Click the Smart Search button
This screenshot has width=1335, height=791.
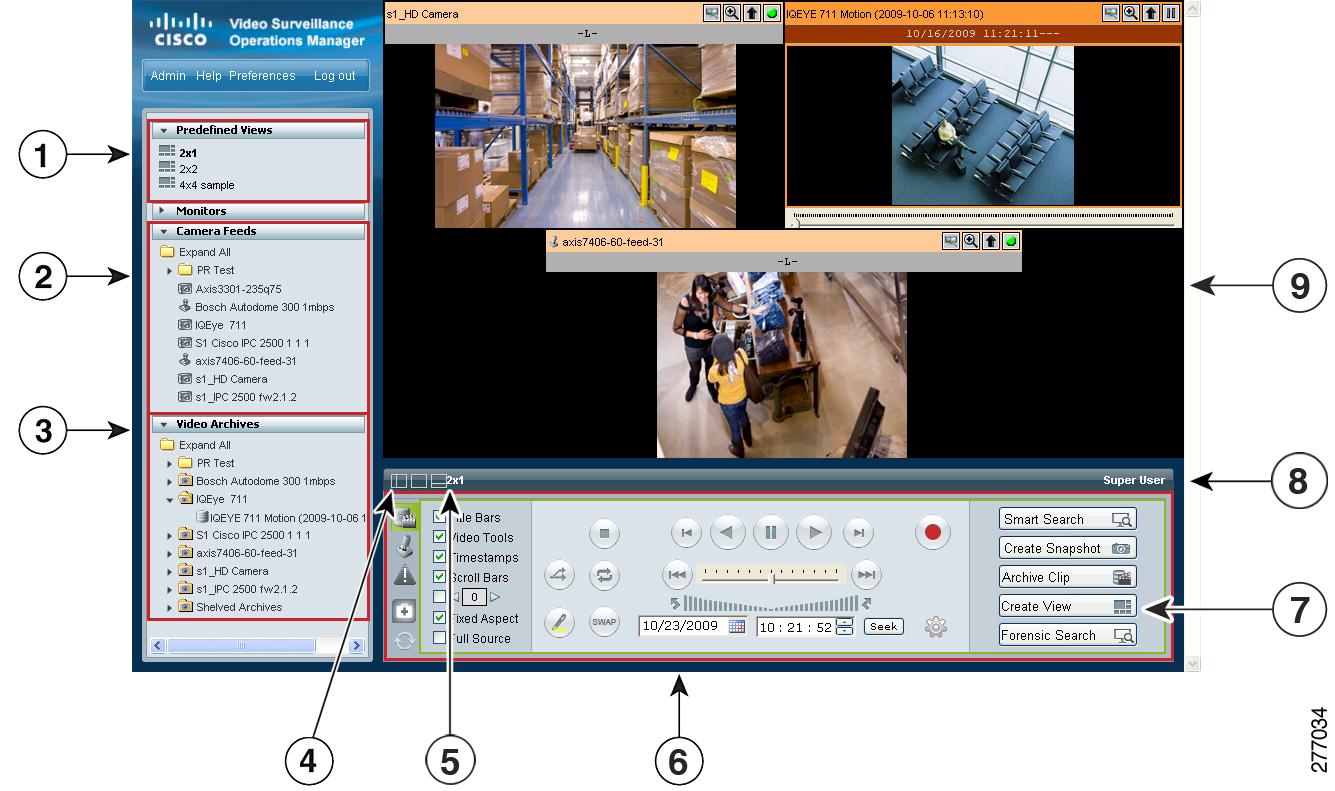1066,519
